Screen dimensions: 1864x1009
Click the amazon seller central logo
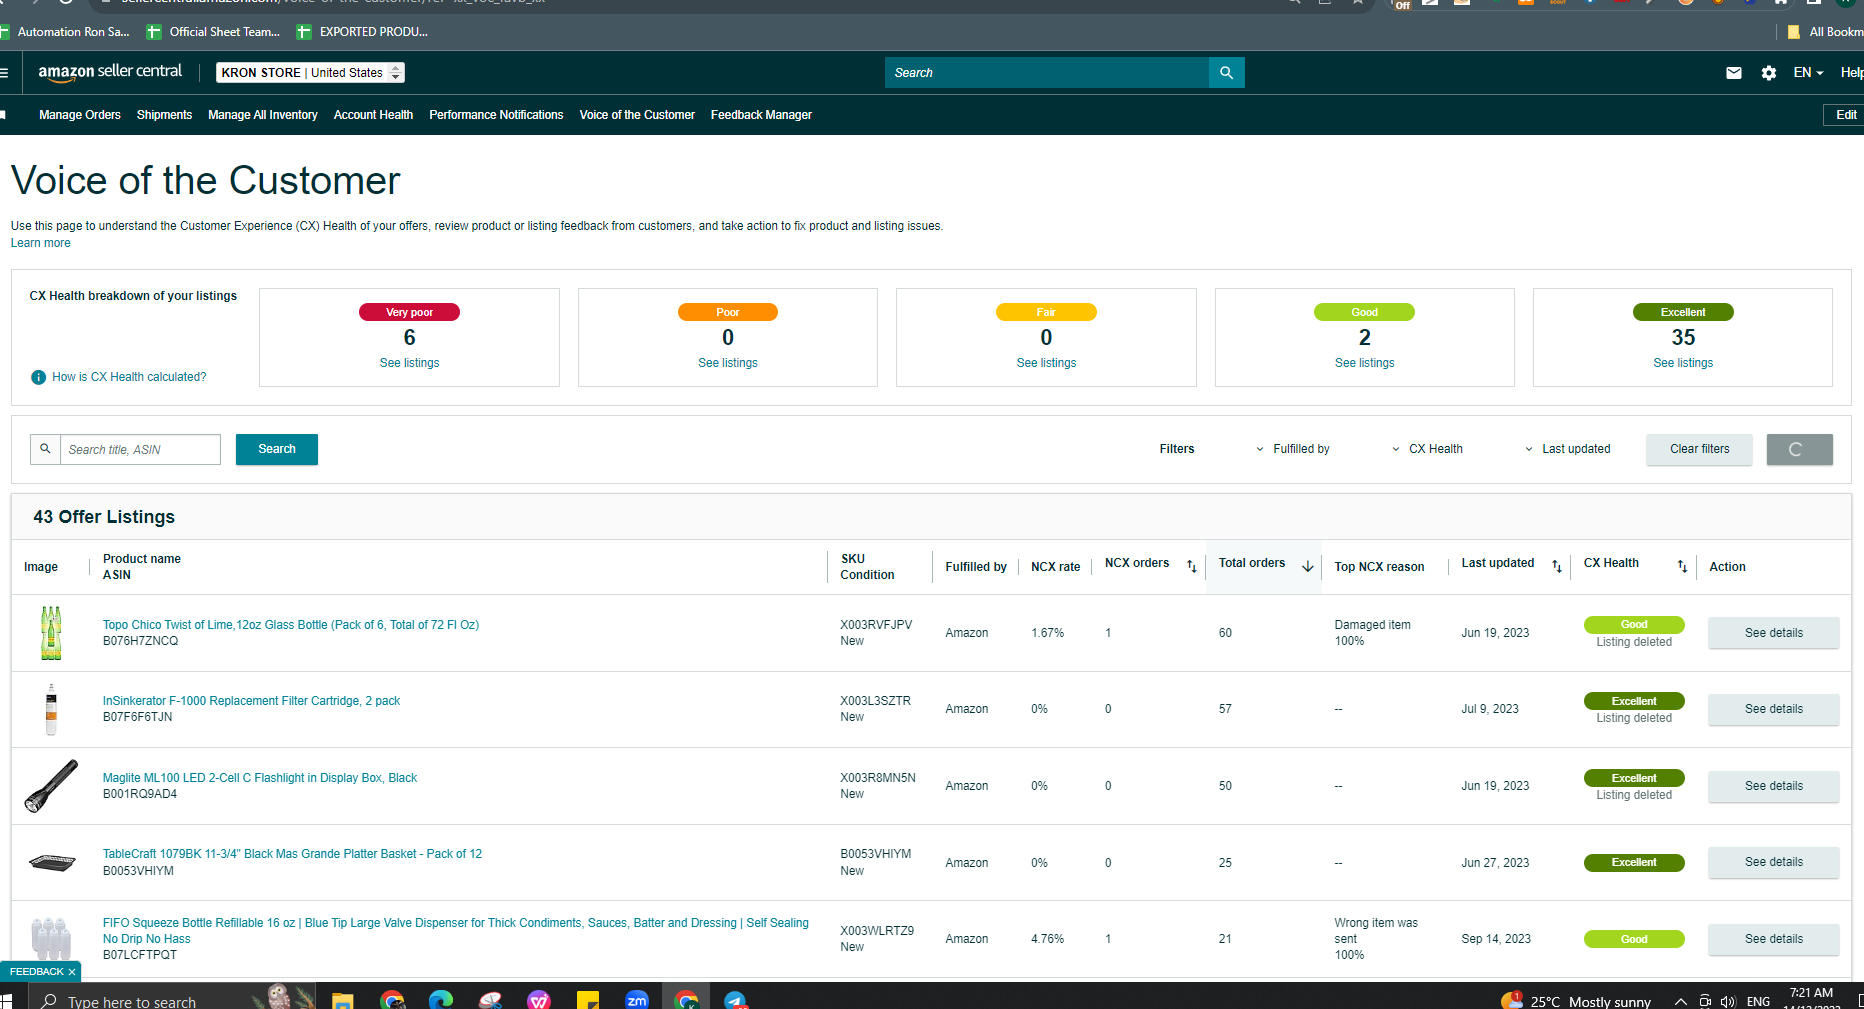pyautogui.click(x=110, y=72)
